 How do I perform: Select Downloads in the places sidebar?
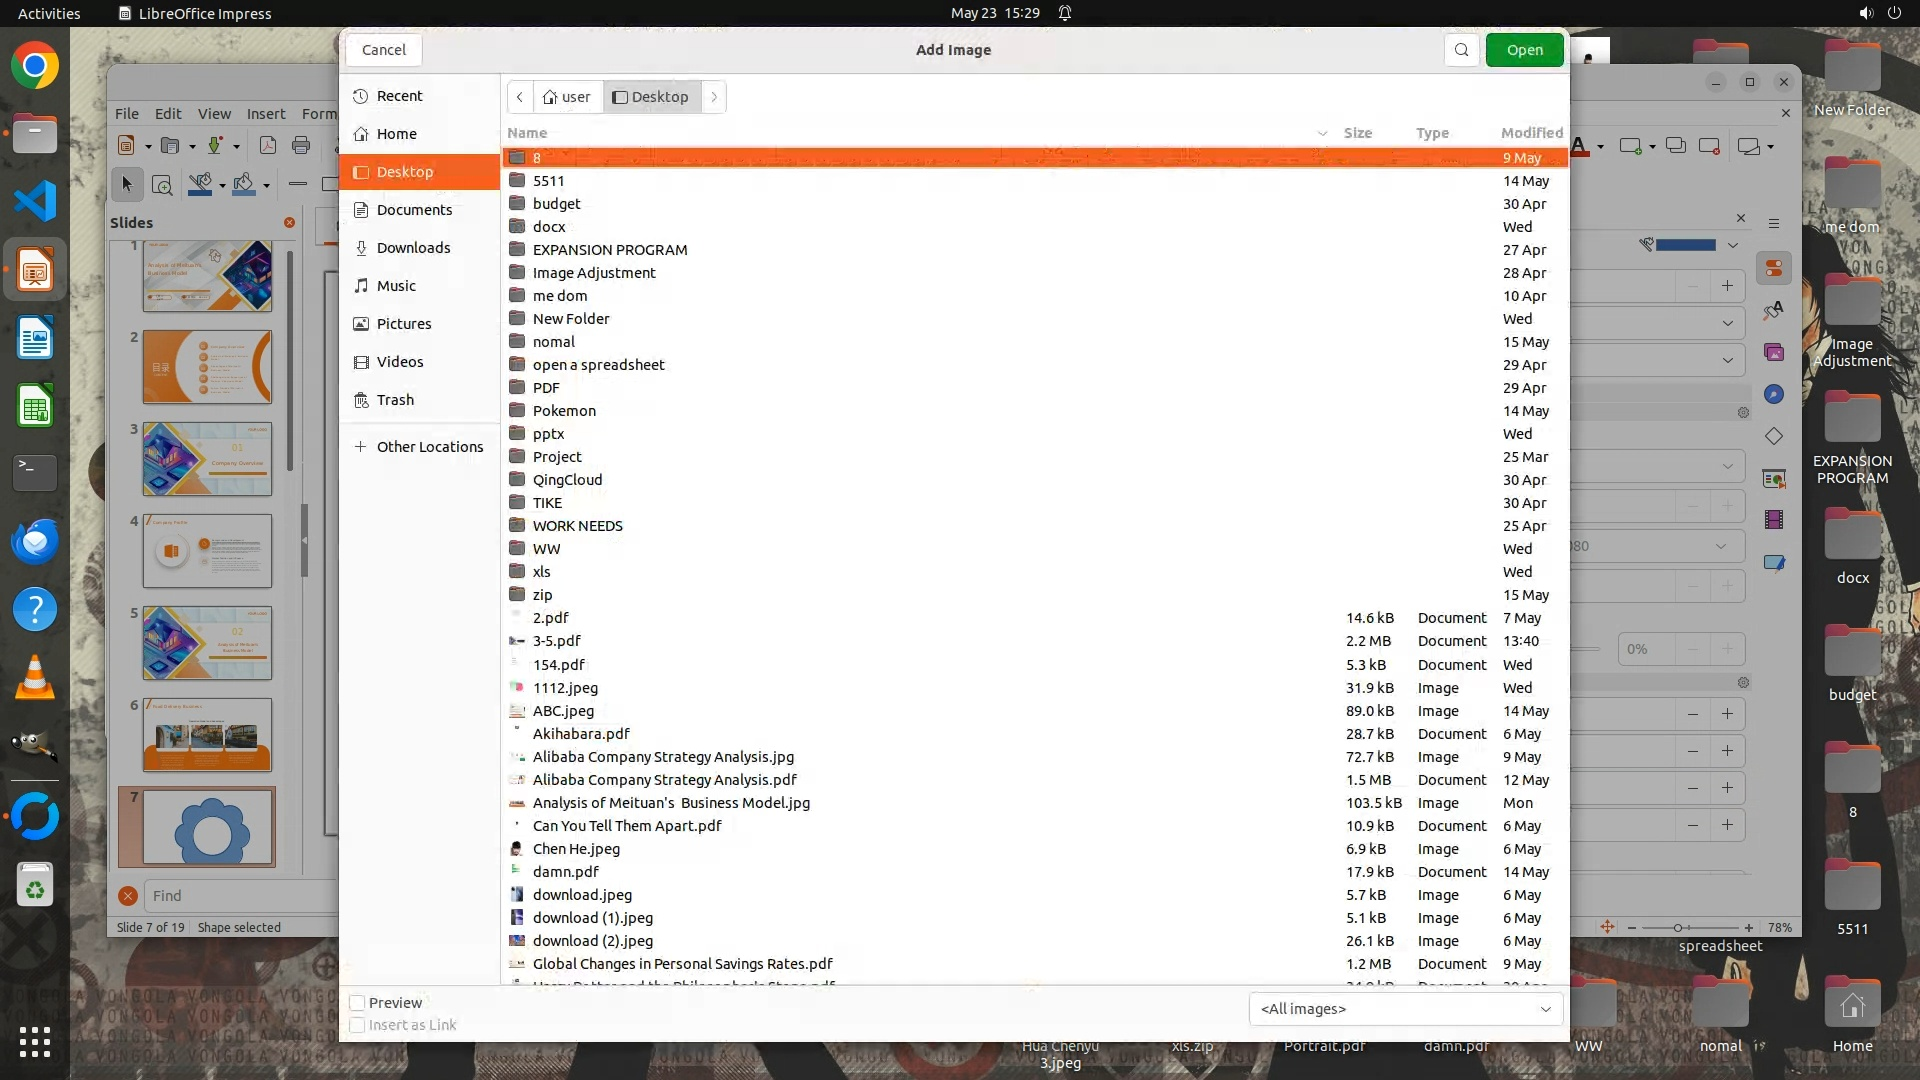[x=413, y=248]
